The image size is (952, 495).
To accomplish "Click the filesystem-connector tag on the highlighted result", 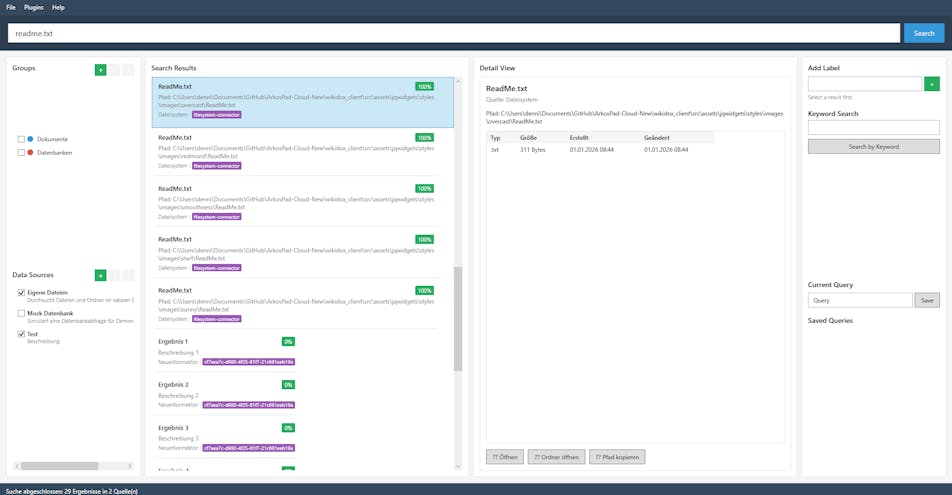I will click(217, 114).
